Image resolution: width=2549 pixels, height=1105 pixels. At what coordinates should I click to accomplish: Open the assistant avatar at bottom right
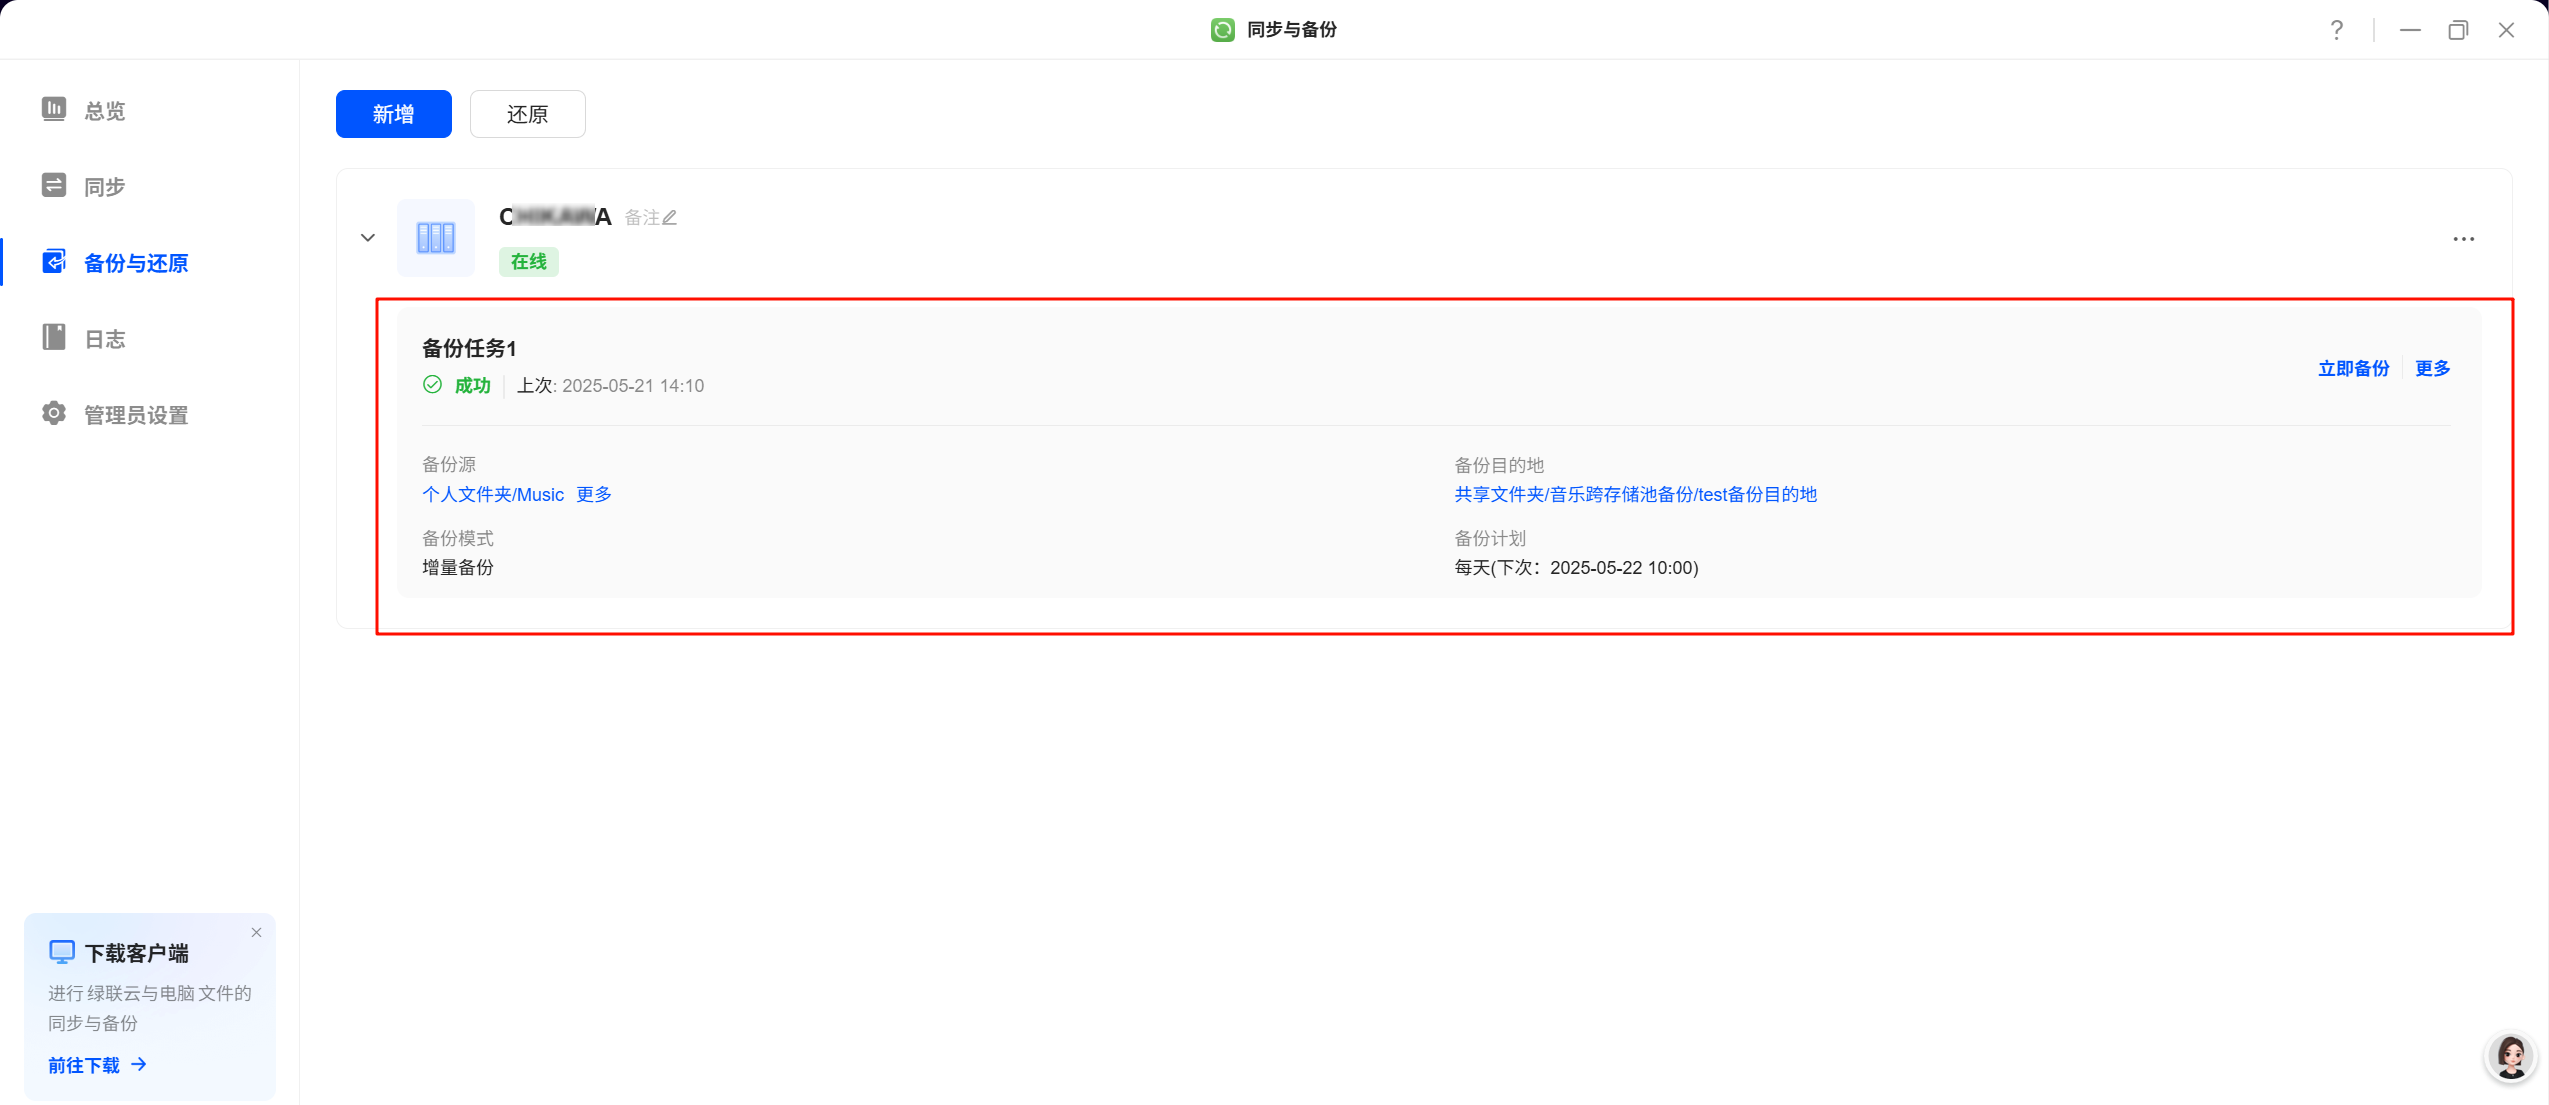(2510, 1057)
